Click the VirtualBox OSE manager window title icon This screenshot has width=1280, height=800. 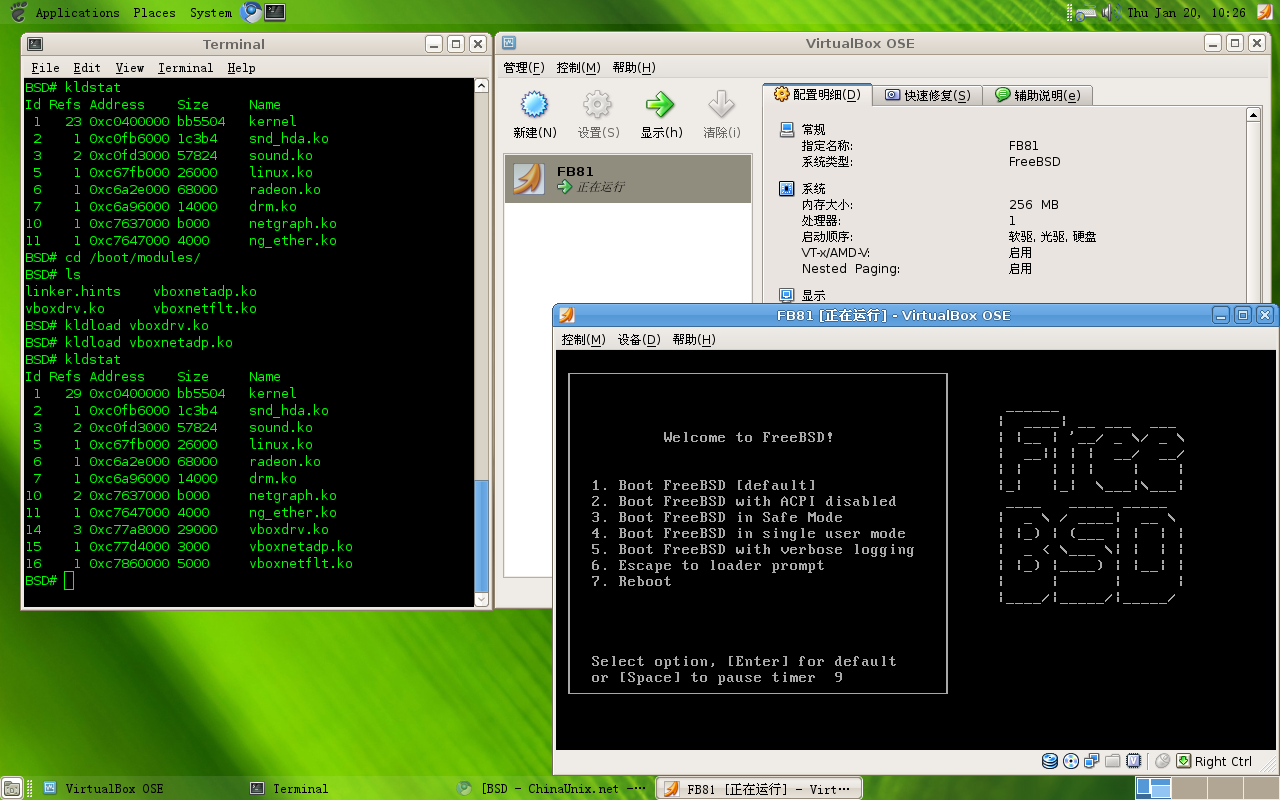(x=509, y=43)
